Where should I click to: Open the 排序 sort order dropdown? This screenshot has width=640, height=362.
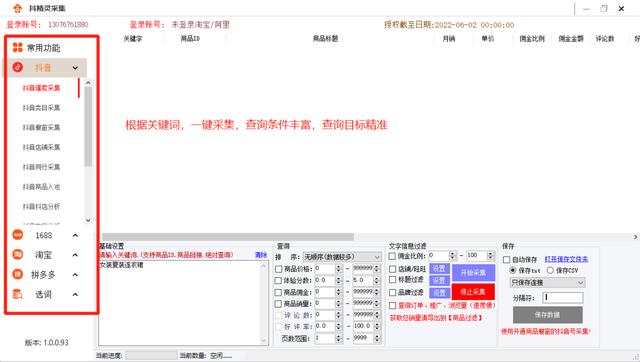[x=342, y=257]
